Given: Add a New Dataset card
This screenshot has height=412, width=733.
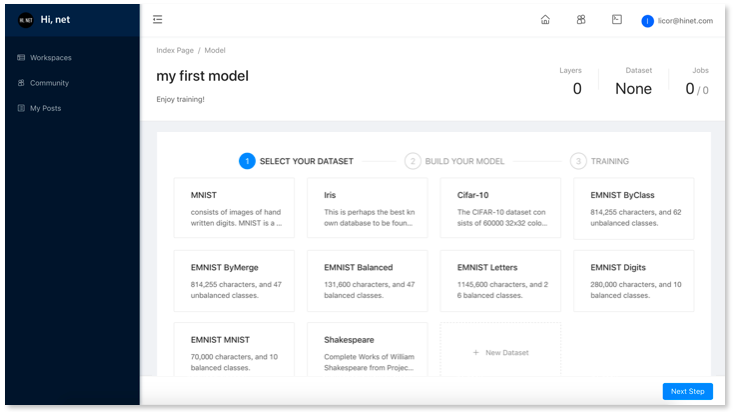Looking at the screenshot, I should point(500,352).
